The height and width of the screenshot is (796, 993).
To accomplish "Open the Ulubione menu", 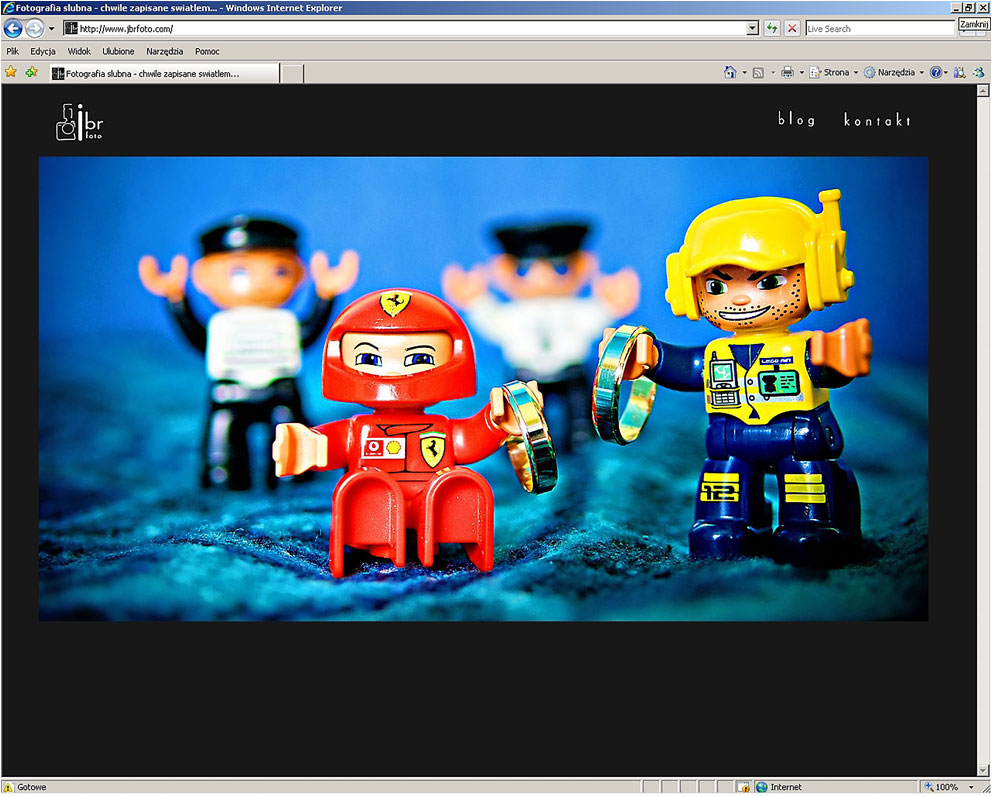I will coord(118,51).
